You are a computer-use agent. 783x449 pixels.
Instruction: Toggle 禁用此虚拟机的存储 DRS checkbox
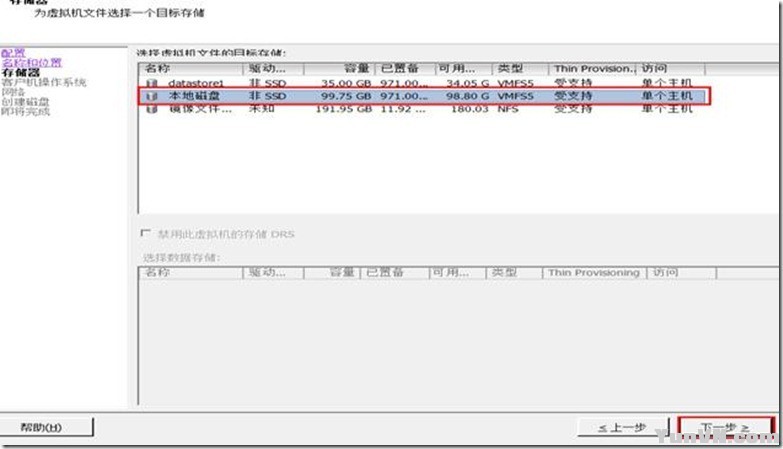(x=145, y=233)
